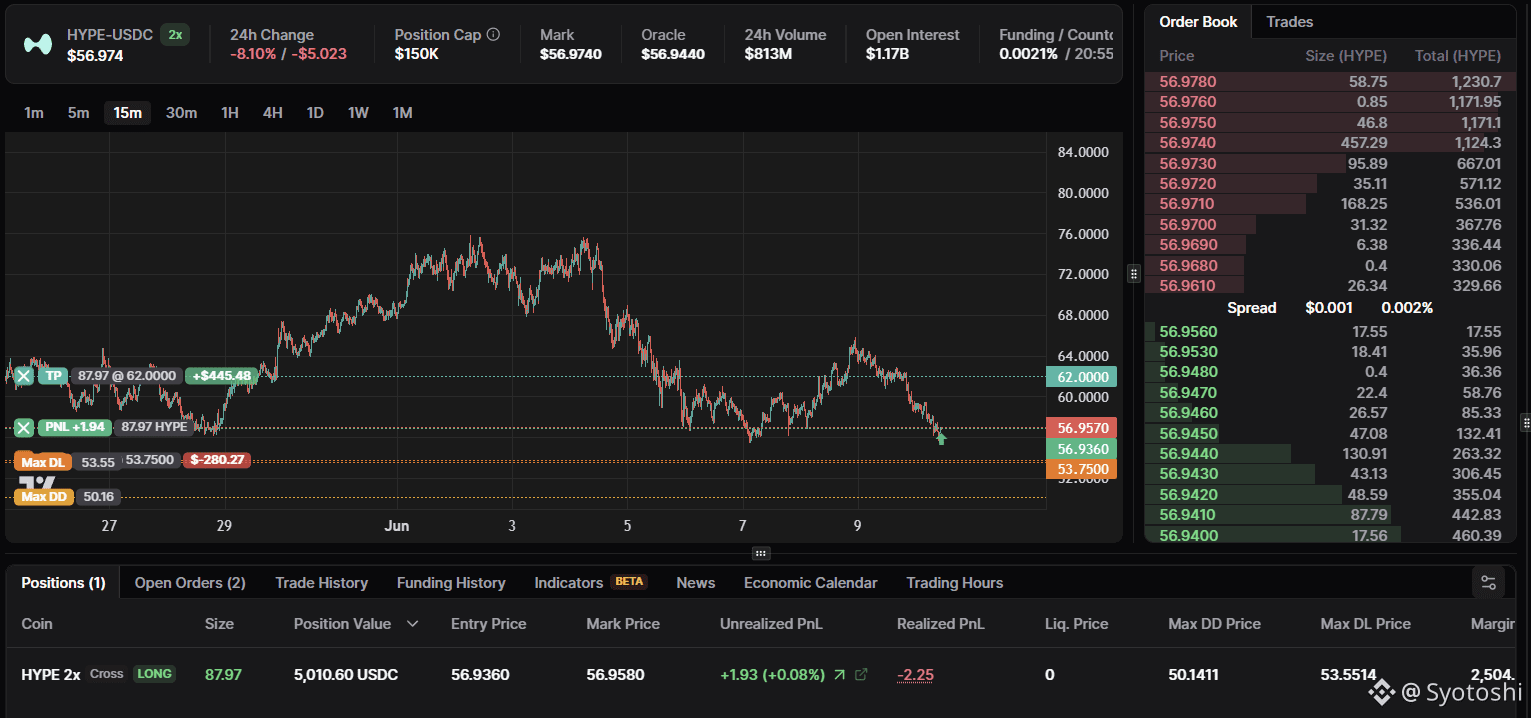The height and width of the screenshot is (718, 1531).
Task: Click the Max DD chart label
Action: tap(43, 496)
